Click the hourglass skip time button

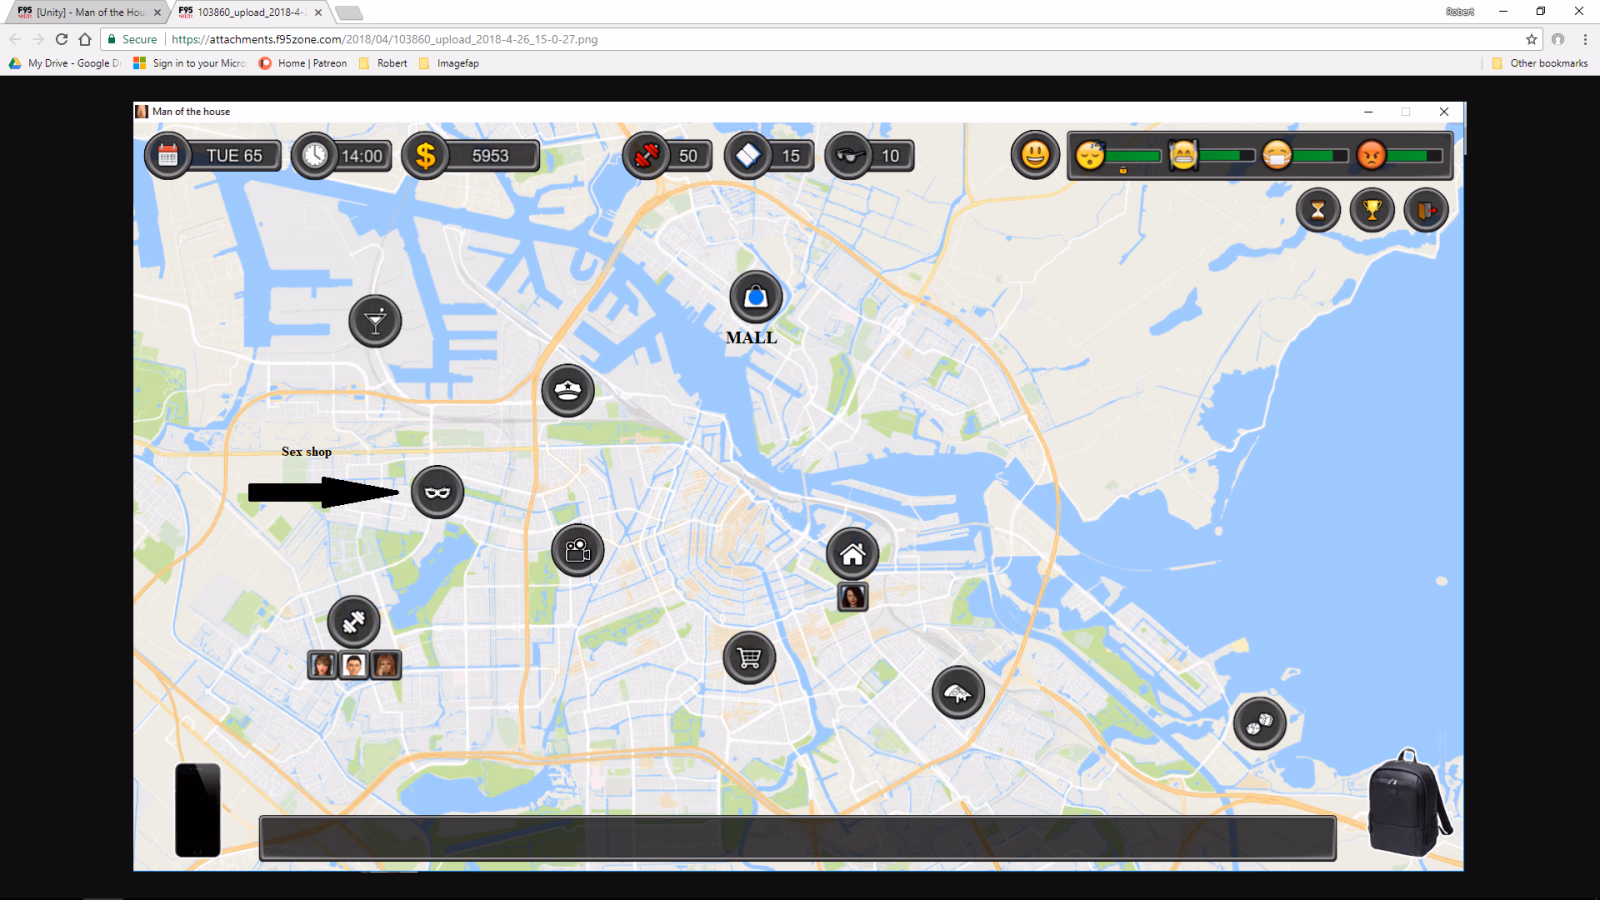(1318, 210)
